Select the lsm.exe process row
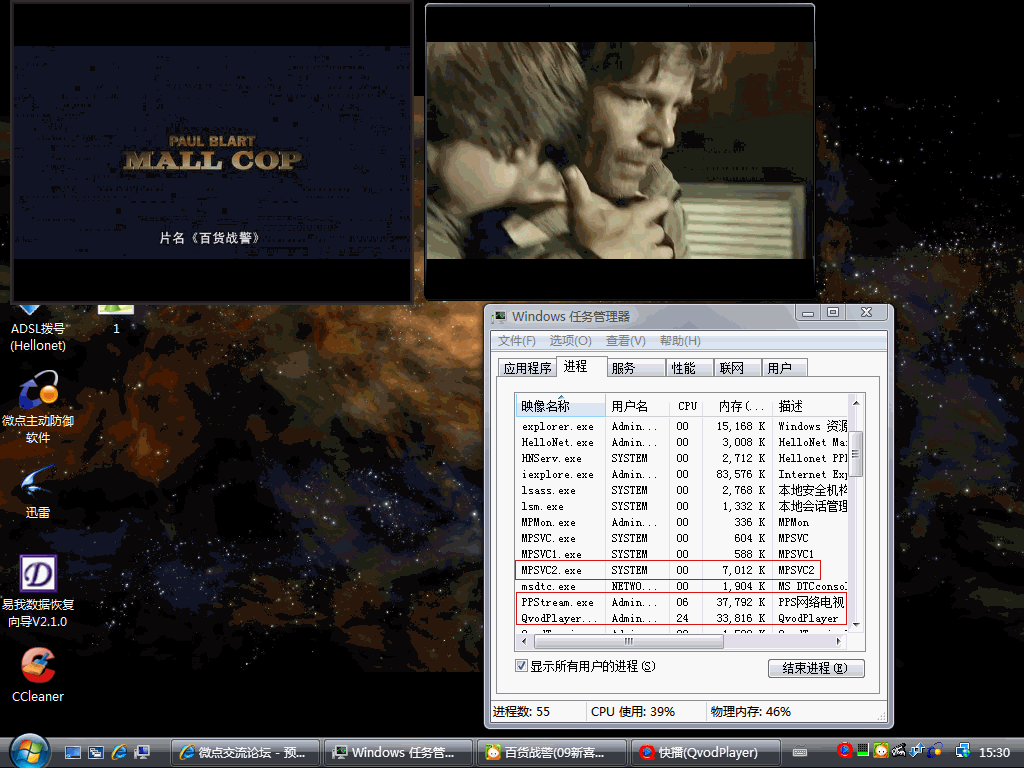This screenshot has height=768, width=1024. [681, 506]
